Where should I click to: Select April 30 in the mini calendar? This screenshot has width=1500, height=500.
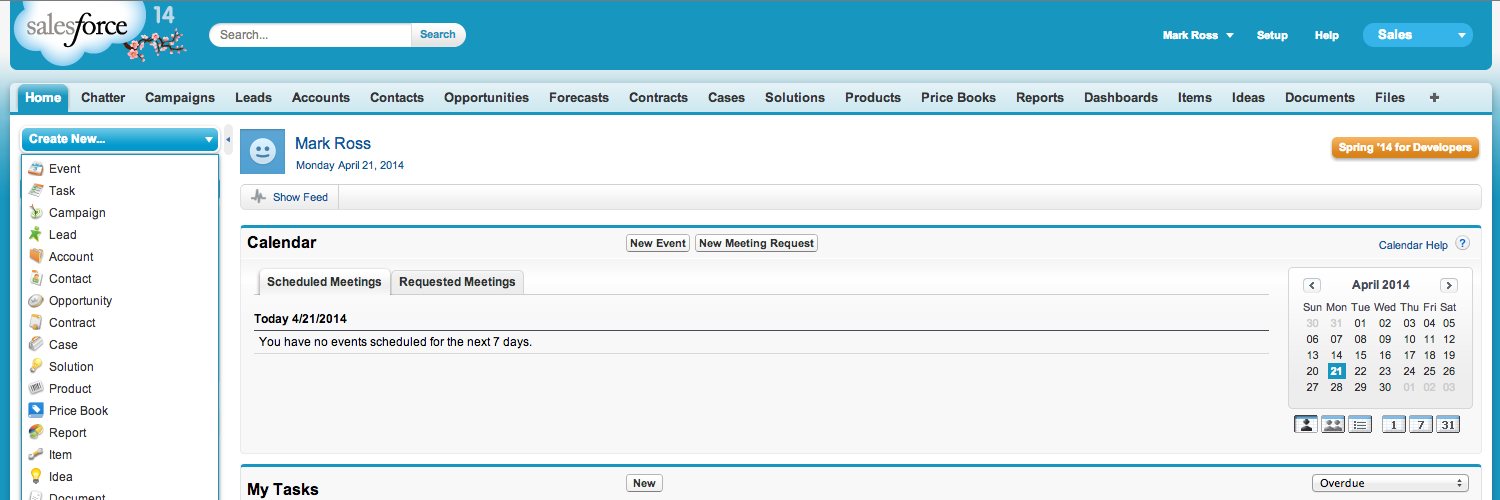click(1385, 387)
